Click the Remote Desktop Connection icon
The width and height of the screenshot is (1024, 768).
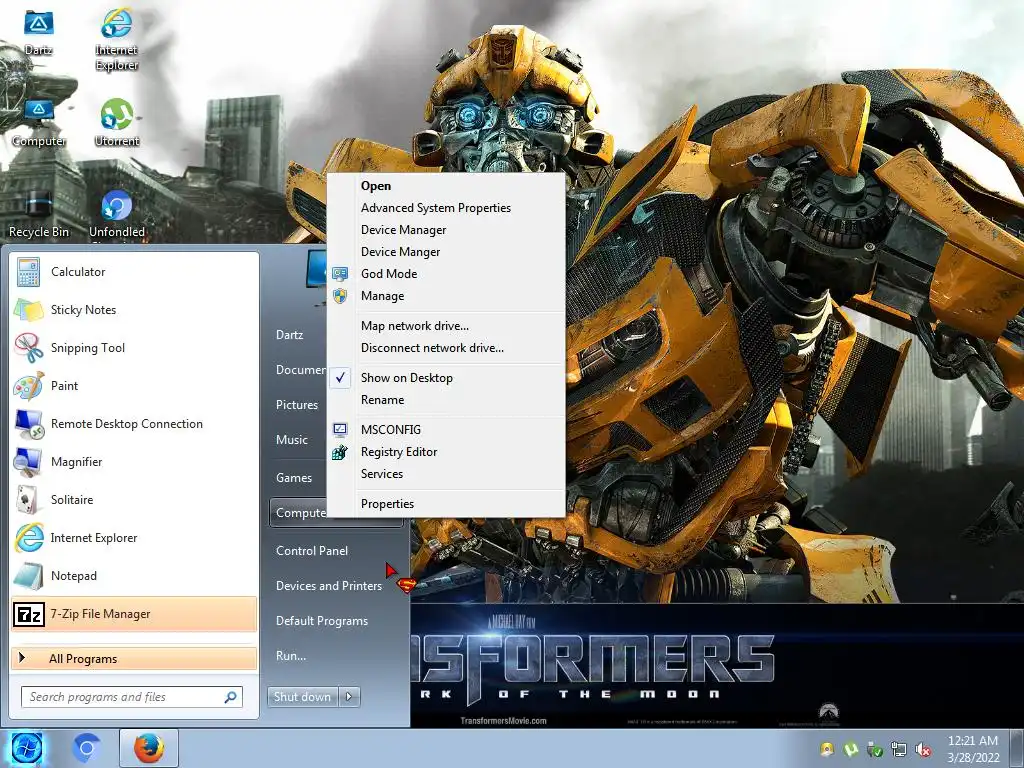pyautogui.click(x=29, y=424)
